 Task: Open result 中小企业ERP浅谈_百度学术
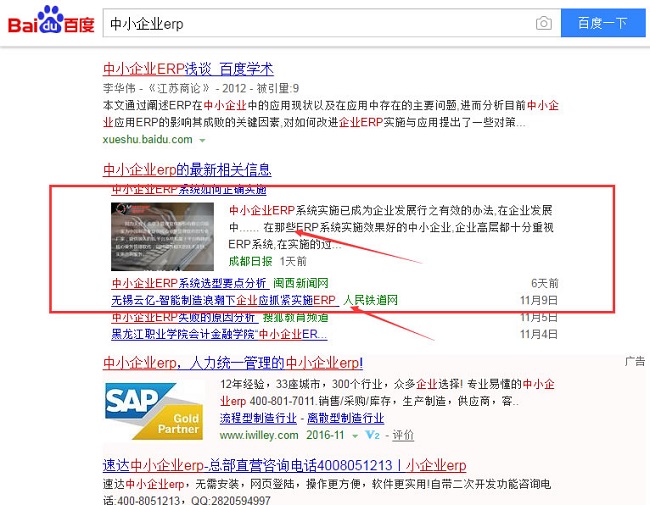[188, 69]
